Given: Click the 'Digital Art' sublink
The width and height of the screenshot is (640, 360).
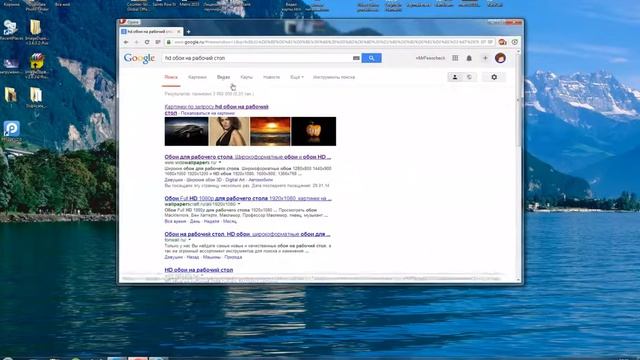Looking at the screenshot, I should click(x=235, y=180).
